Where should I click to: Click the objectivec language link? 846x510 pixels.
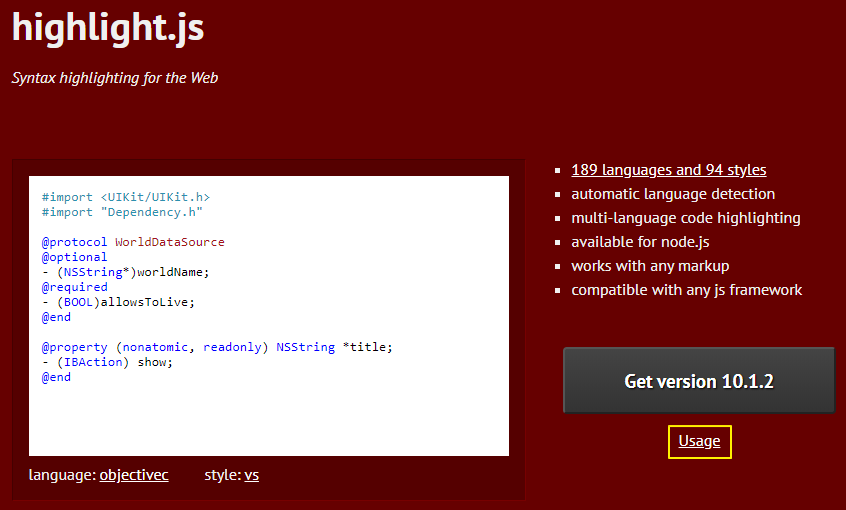pyautogui.click(x=134, y=475)
